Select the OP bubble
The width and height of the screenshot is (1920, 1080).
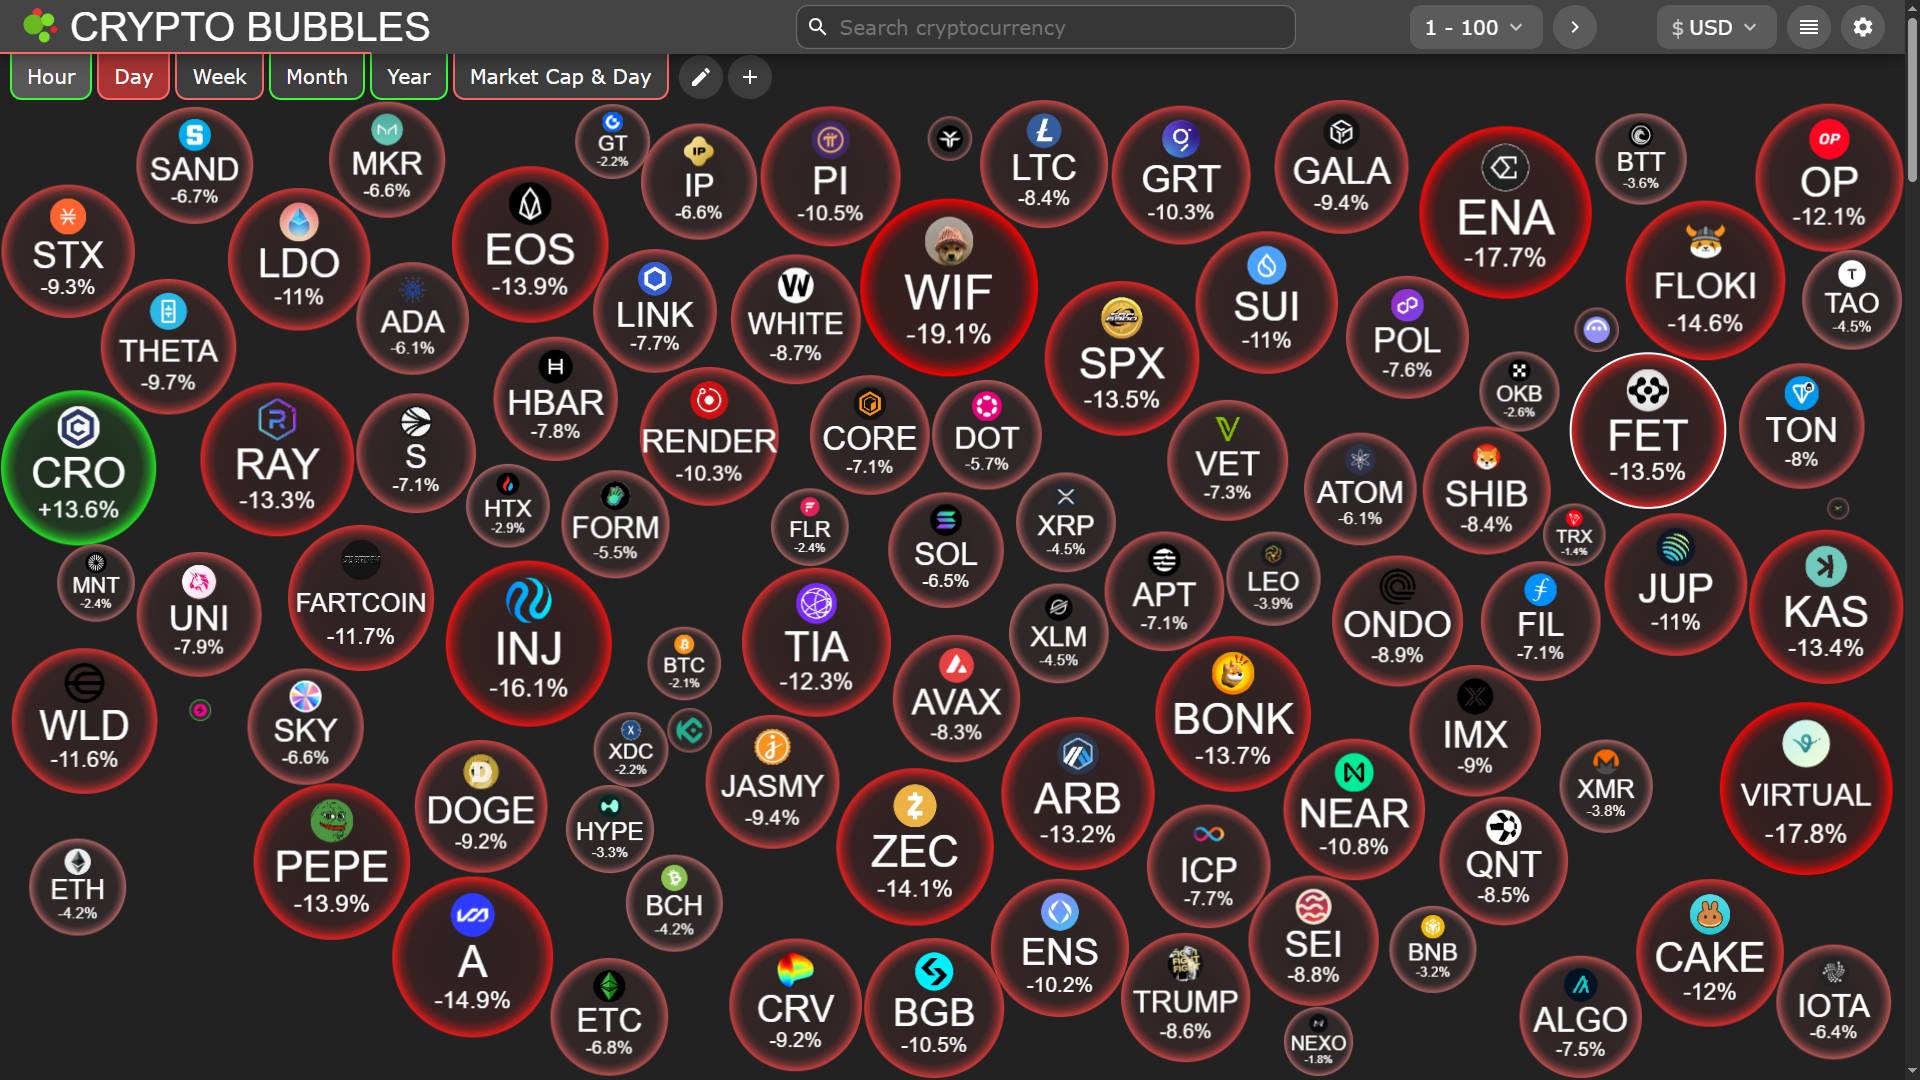click(1829, 178)
